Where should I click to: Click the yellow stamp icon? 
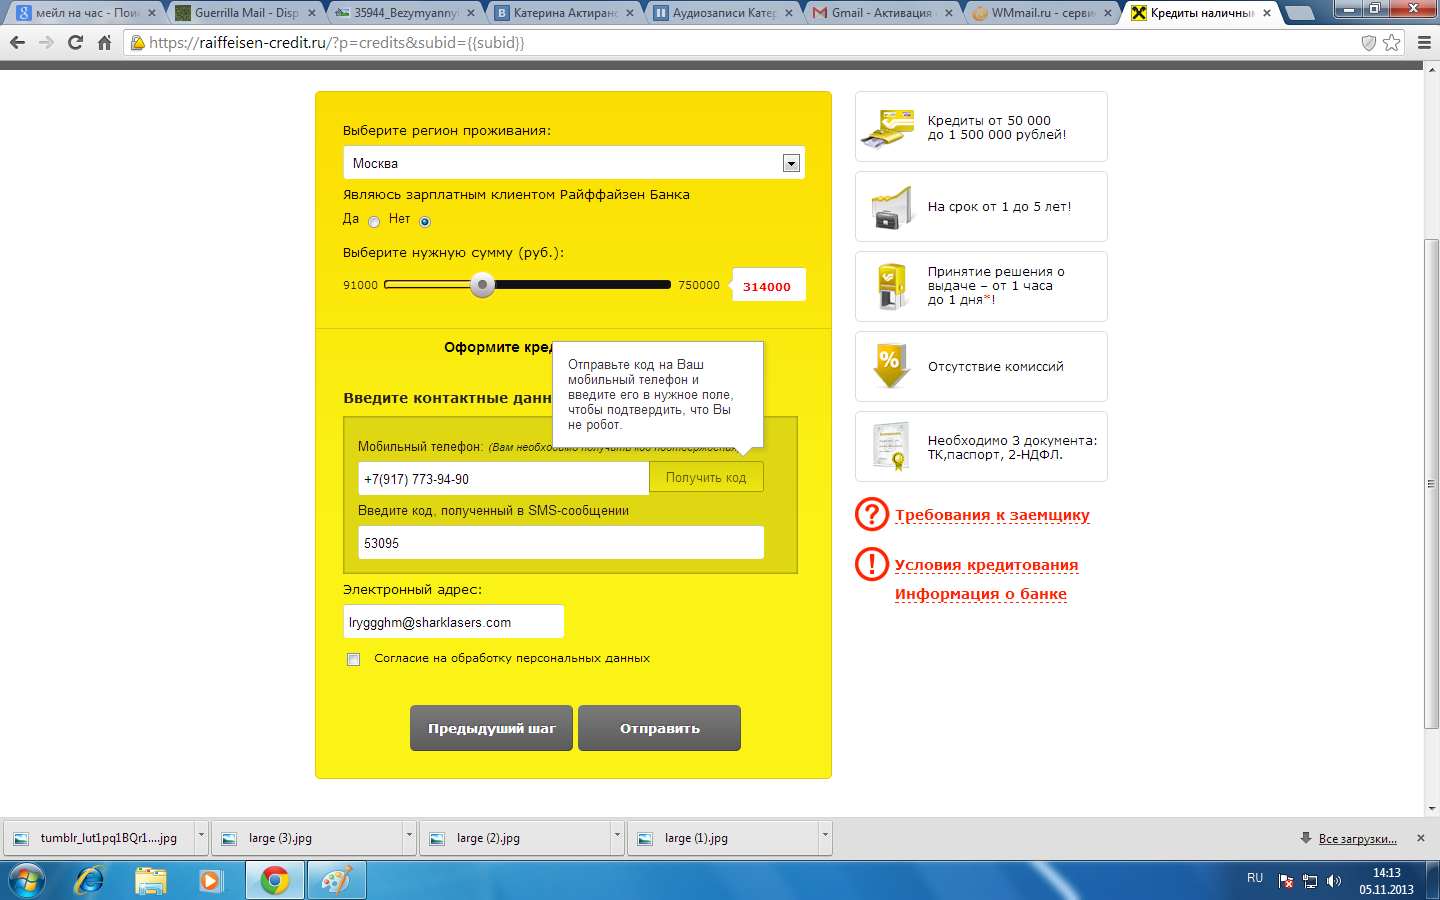[x=890, y=287]
